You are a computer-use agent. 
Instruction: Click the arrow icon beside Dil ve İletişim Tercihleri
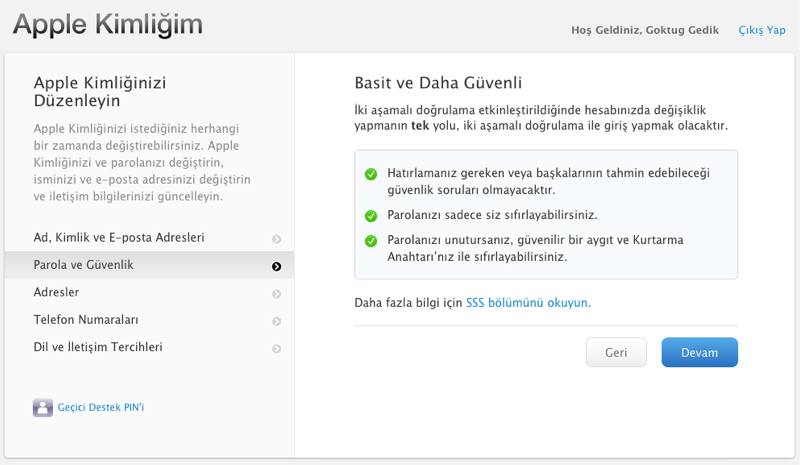[x=276, y=348]
